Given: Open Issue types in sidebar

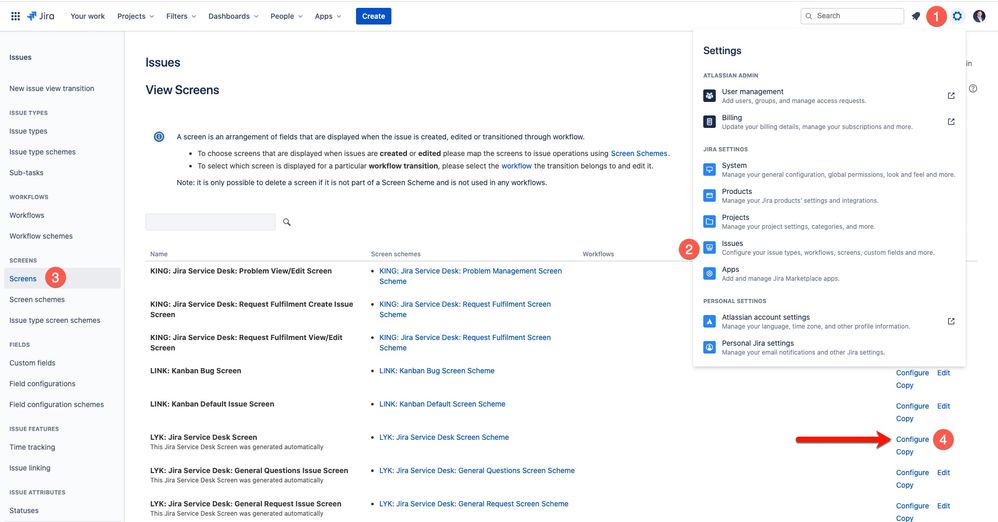Looking at the screenshot, I should coord(28,131).
